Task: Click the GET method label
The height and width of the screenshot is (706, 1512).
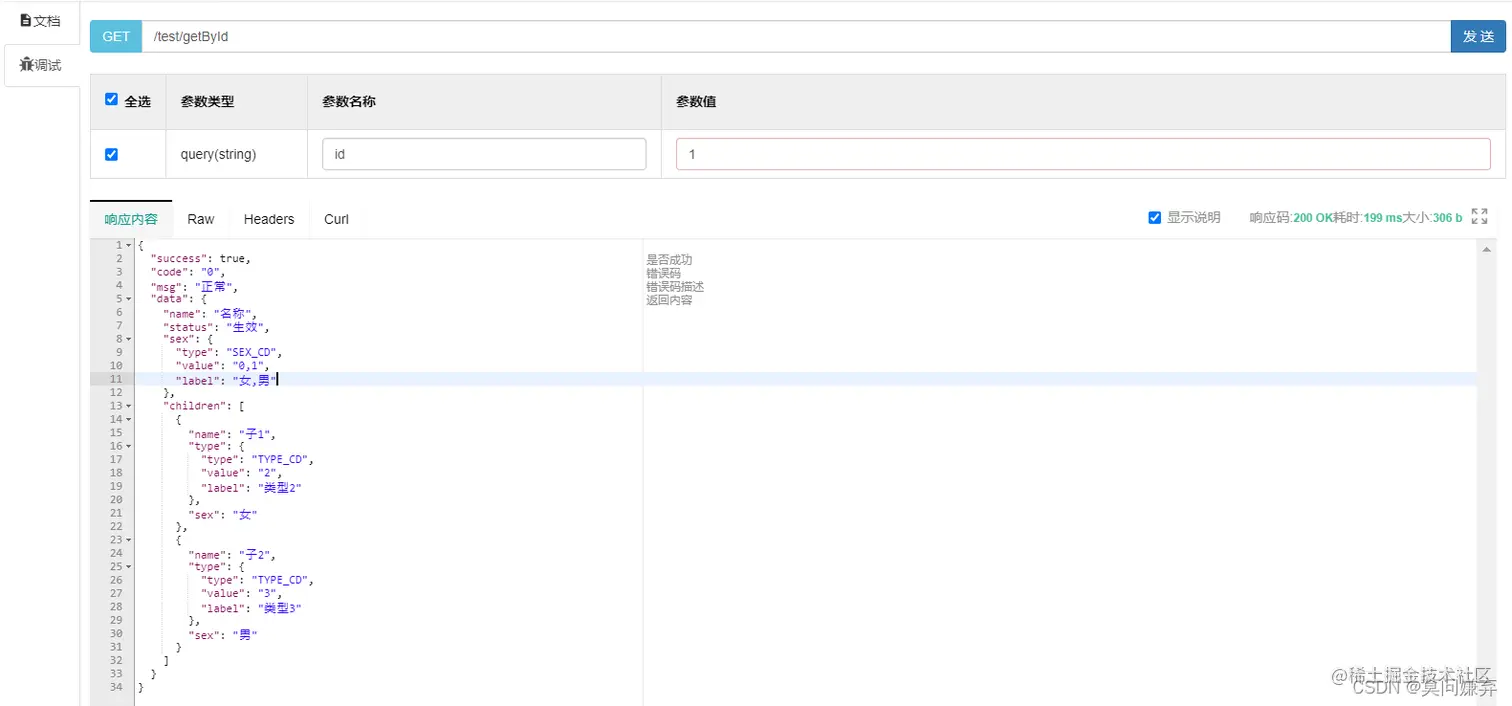Action: tap(116, 36)
